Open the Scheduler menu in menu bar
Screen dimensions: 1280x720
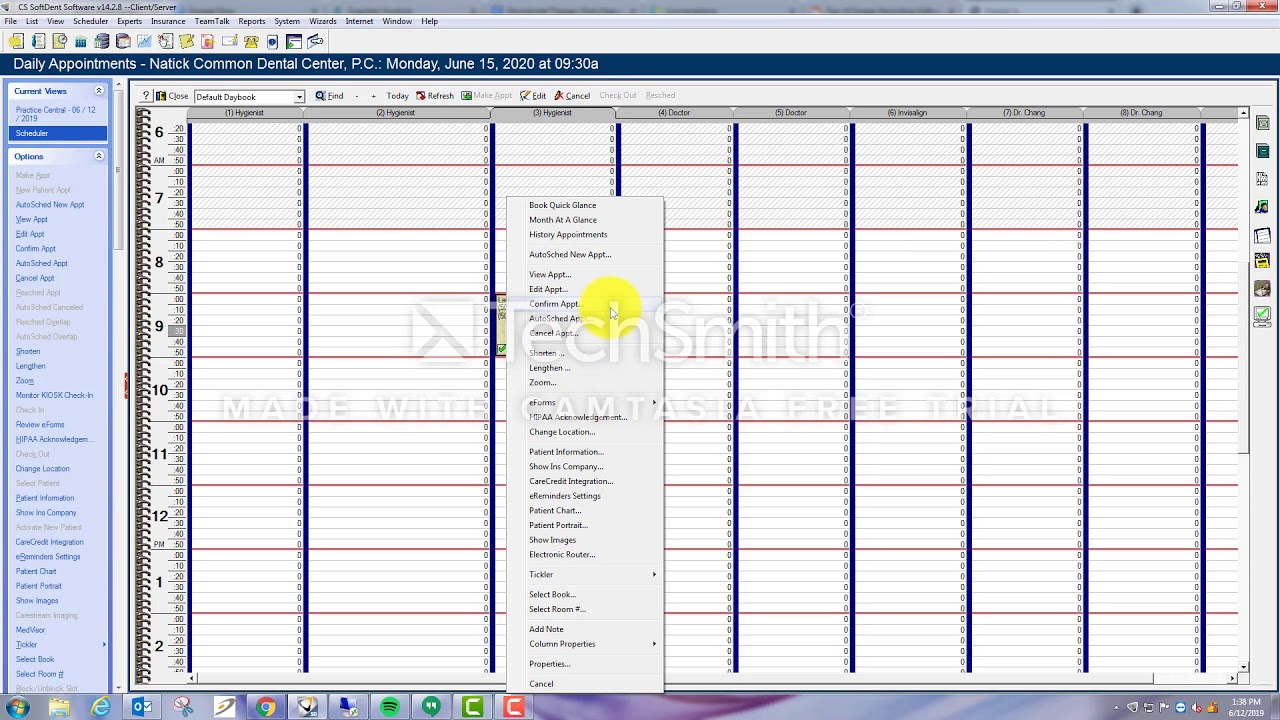(x=91, y=21)
